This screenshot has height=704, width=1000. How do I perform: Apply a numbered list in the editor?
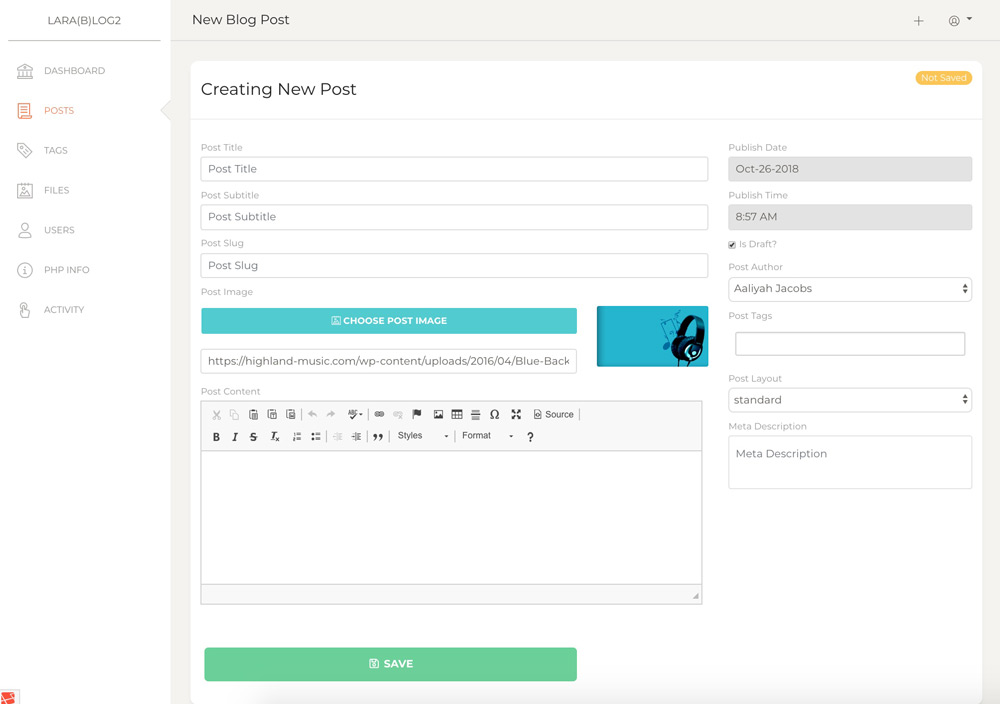pos(296,435)
